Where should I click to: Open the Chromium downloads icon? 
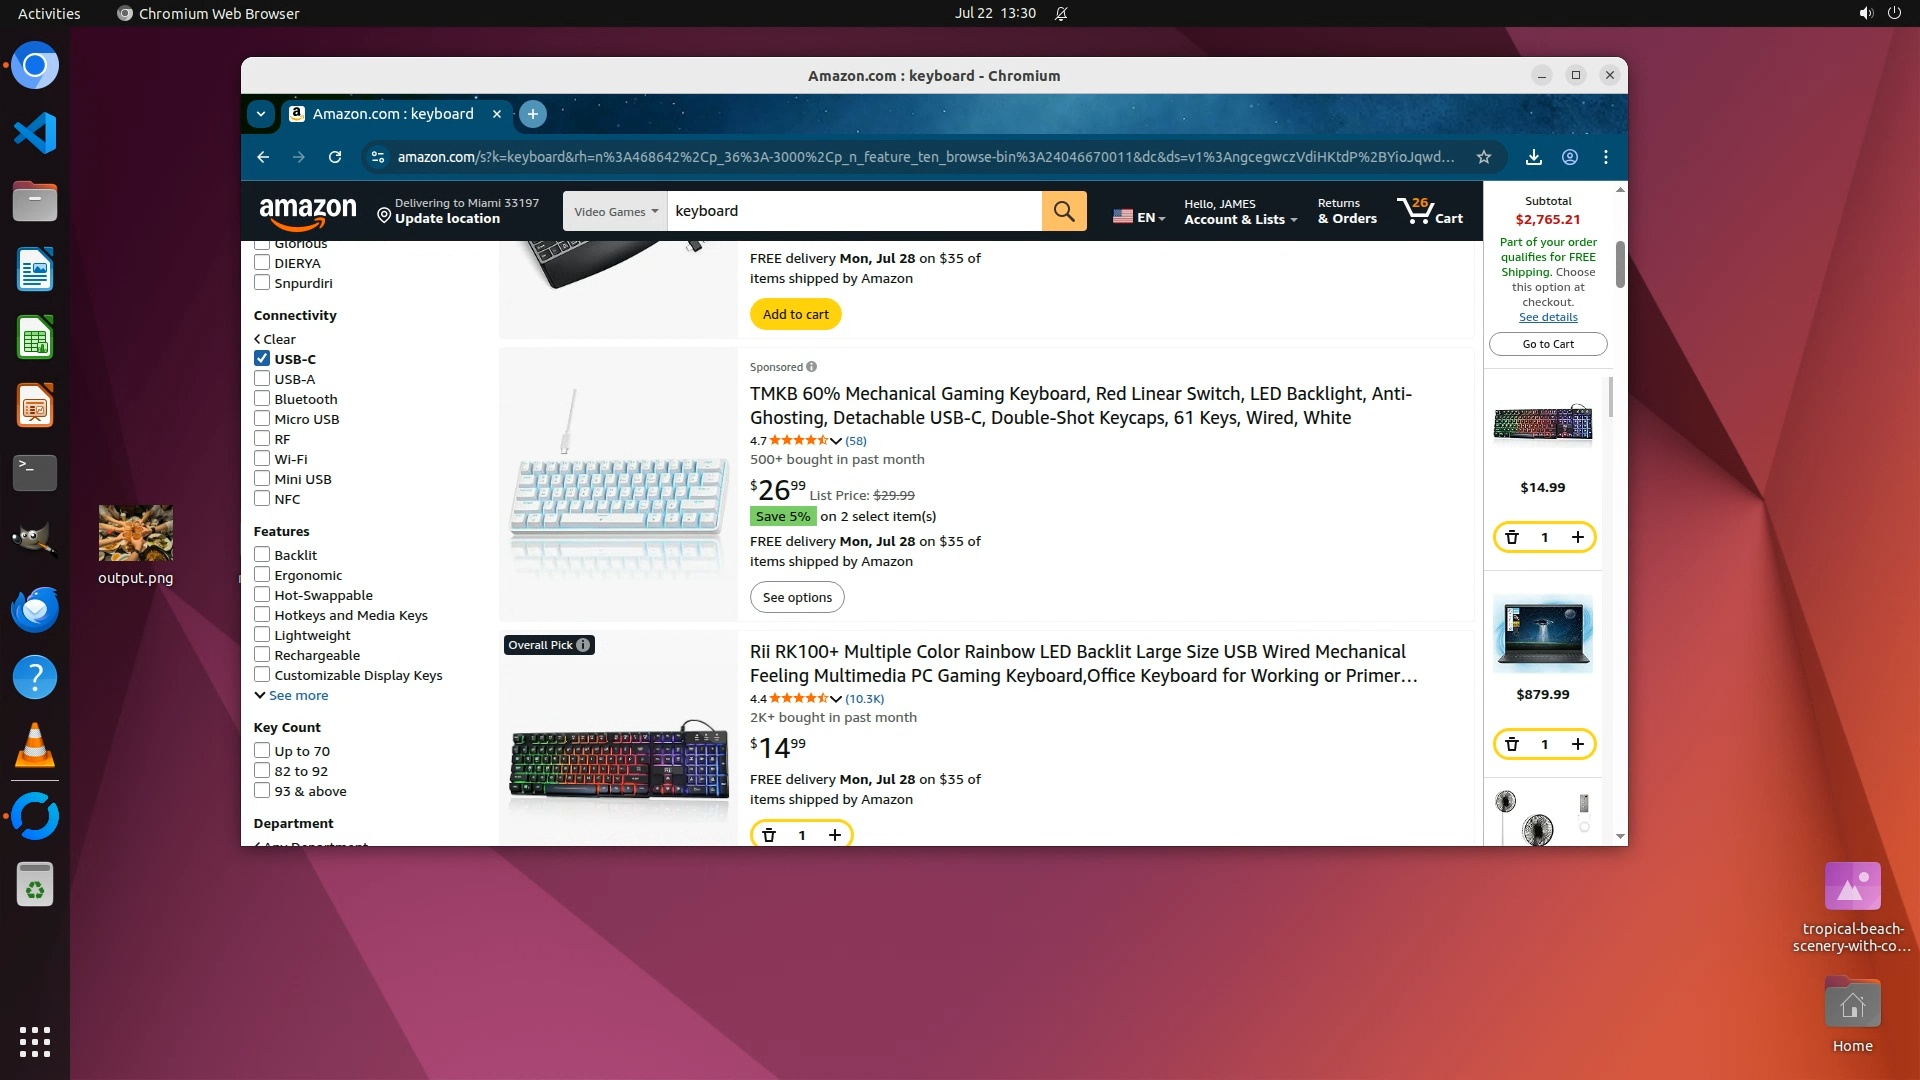point(1533,157)
